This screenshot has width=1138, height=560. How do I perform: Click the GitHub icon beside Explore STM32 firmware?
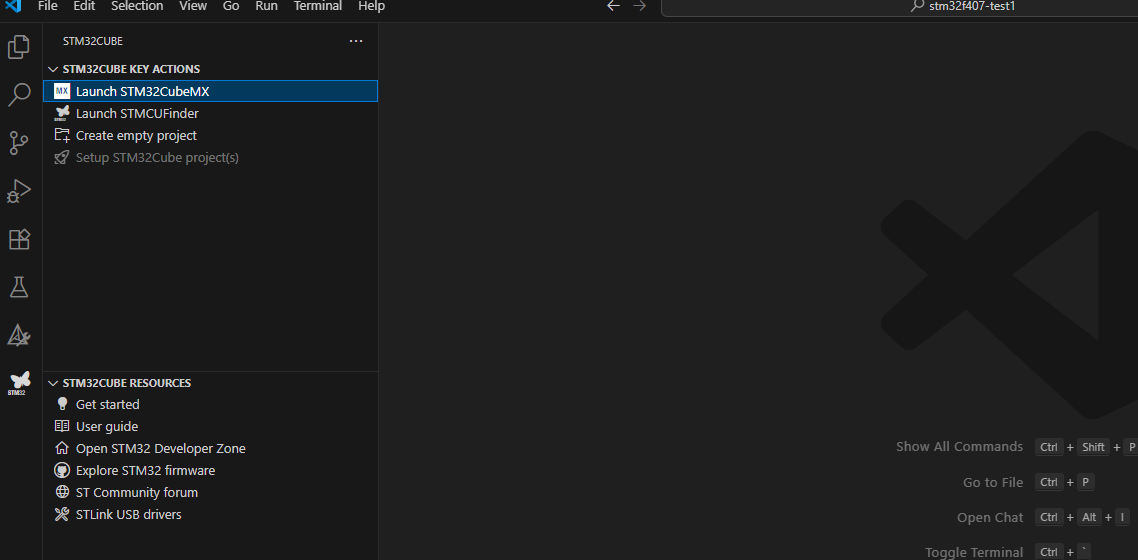click(62, 470)
